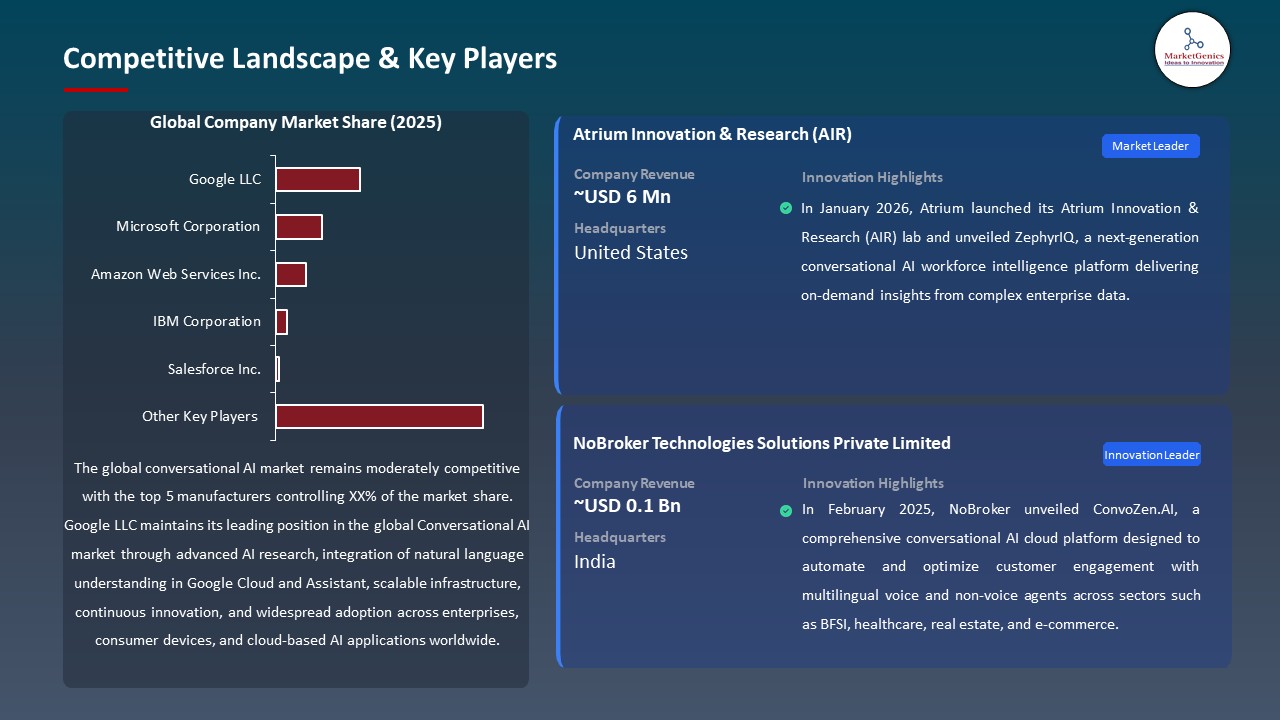Select the Microsoft Corporation market share bar
1280x720 pixels.
pyautogui.click(x=299, y=226)
